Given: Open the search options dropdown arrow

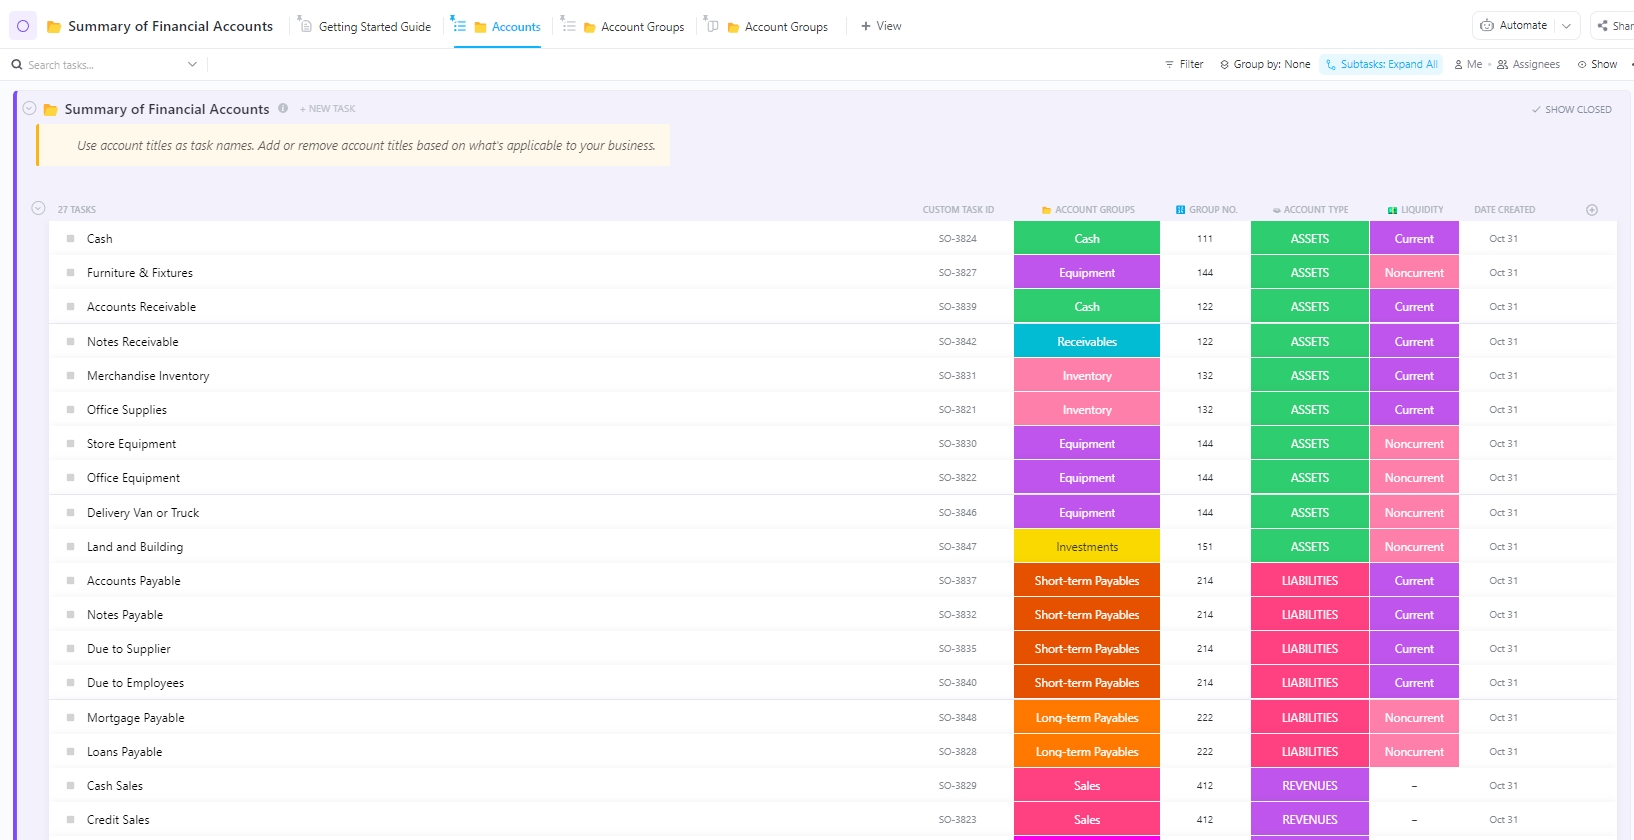Looking at the screenshot, I should [192, 65].
